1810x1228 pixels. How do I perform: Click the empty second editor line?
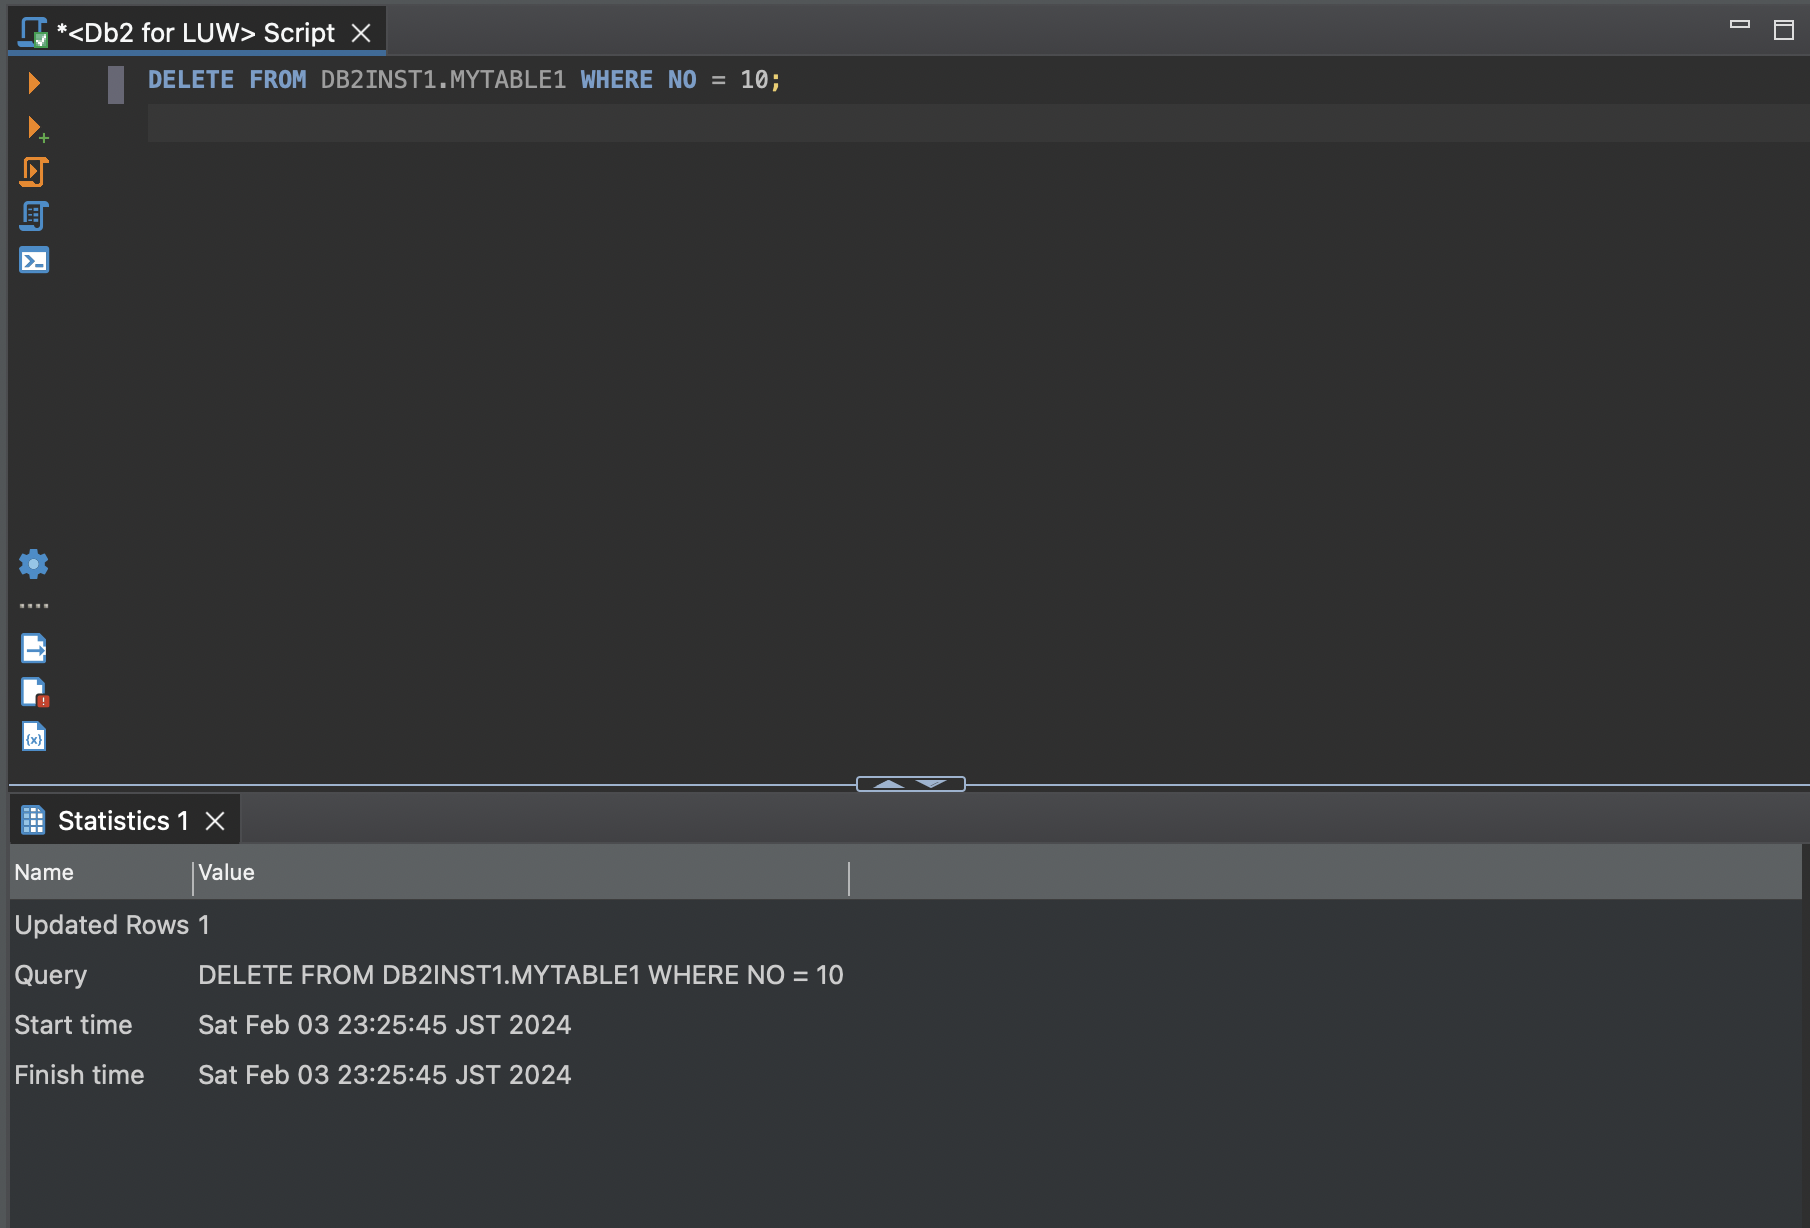[x=978, y=123]
